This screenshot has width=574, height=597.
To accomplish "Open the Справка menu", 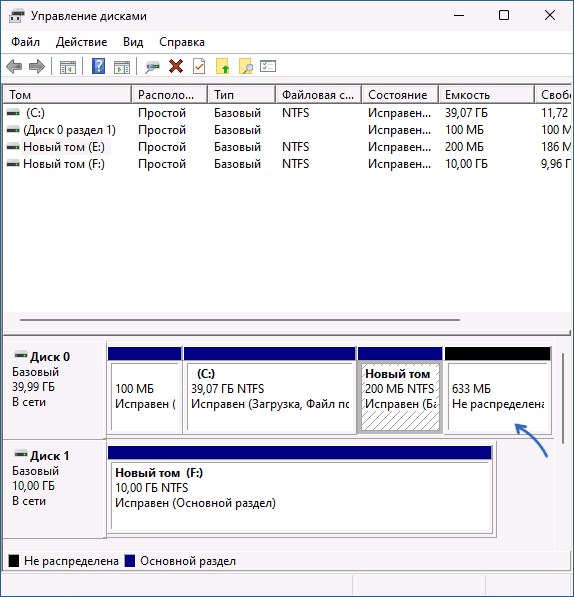I will 182,42.
